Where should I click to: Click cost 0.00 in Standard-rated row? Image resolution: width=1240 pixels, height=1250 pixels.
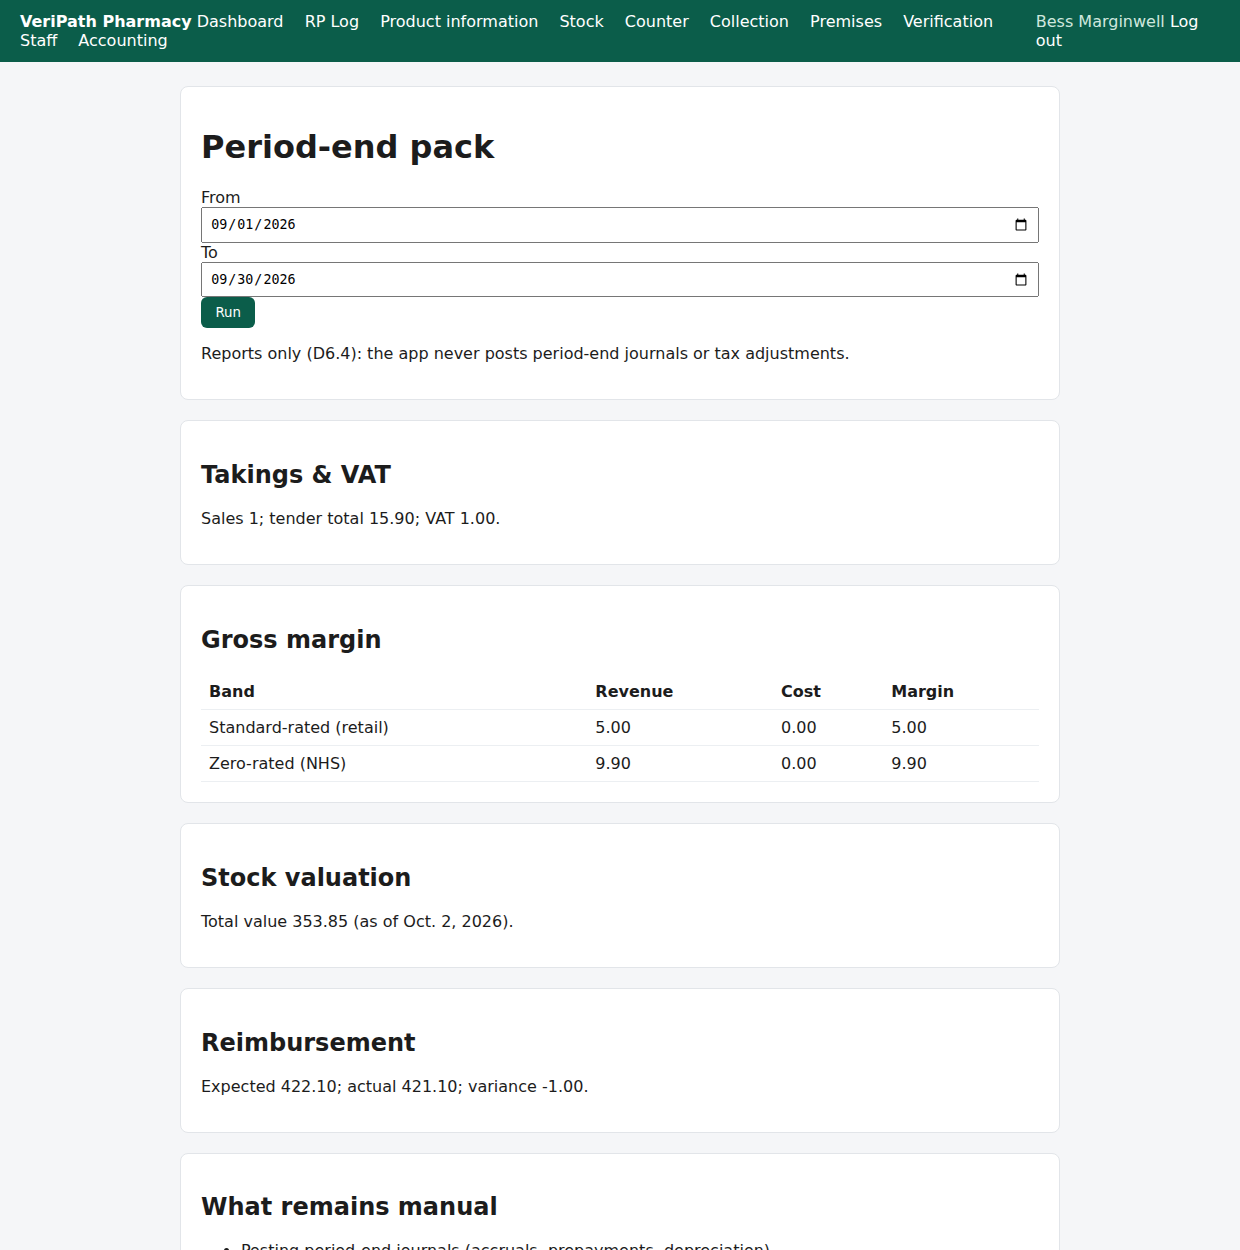point(799,727)
